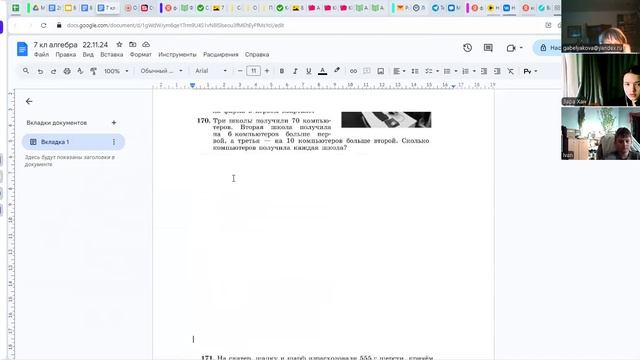Open the Google Docs home icon
Viewport: 640px width, 360px height.
[22, 49]
